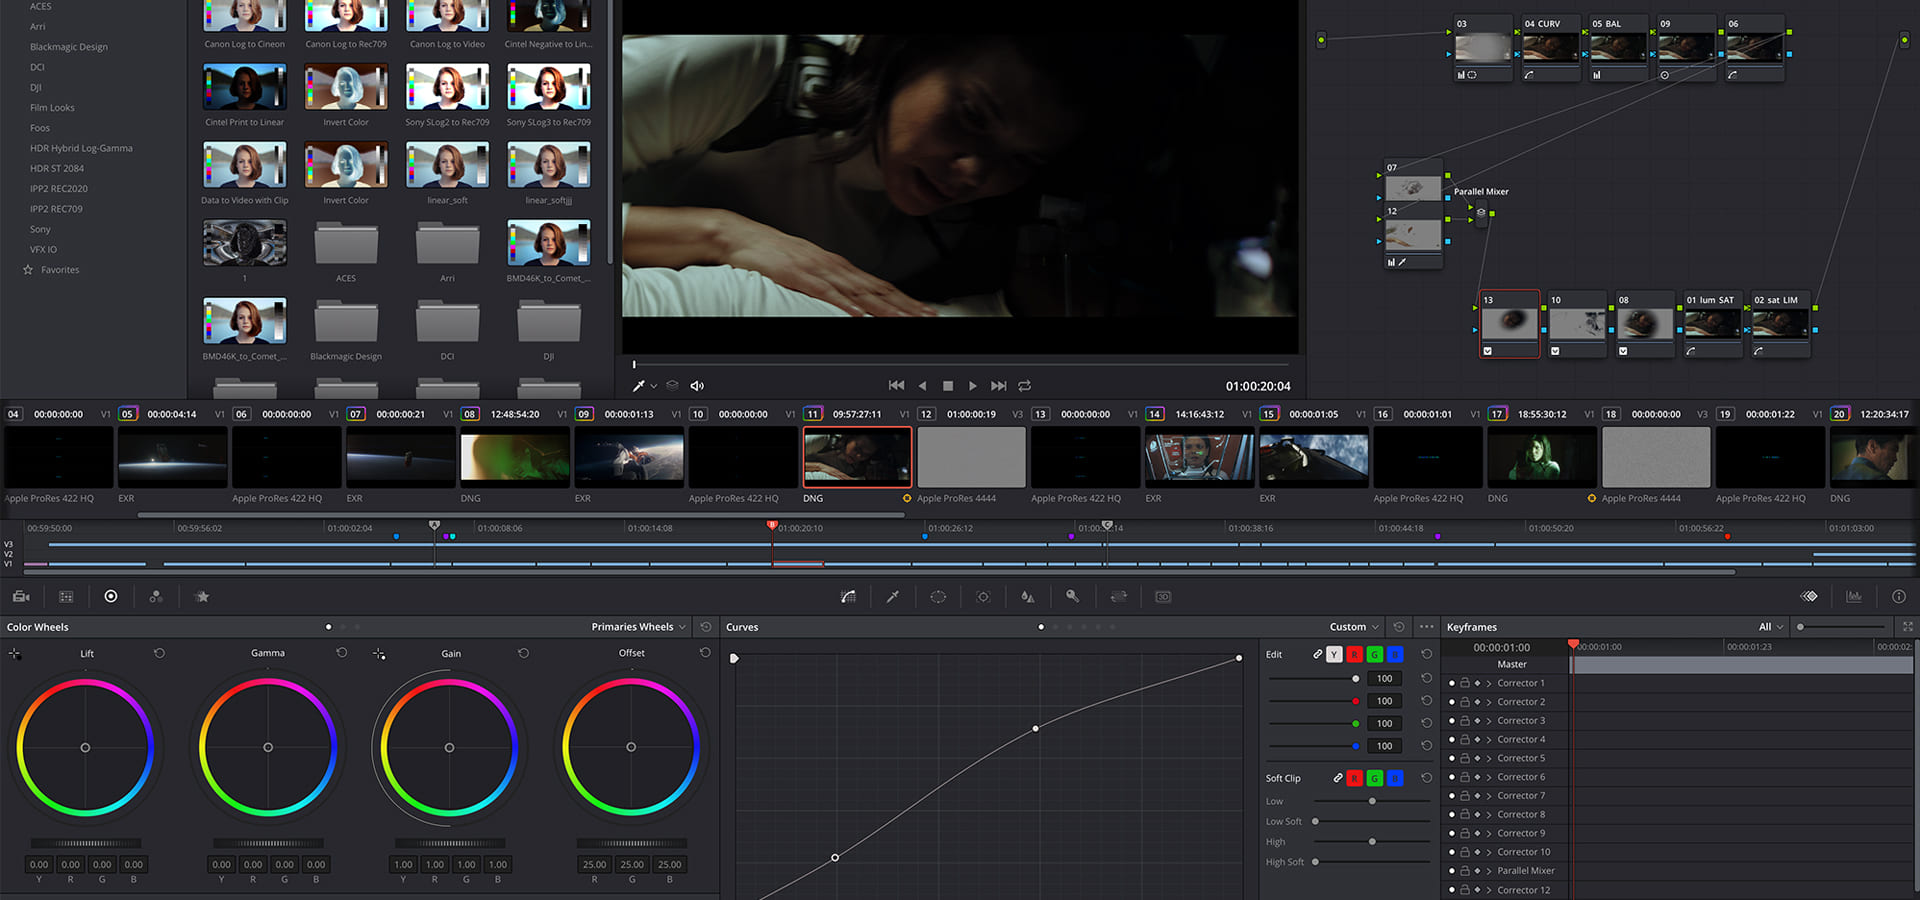The height and width of the screenshot is (900, 1920).
Task: Open the Keyframes All filter dropdown
Action: point(1771,627)
